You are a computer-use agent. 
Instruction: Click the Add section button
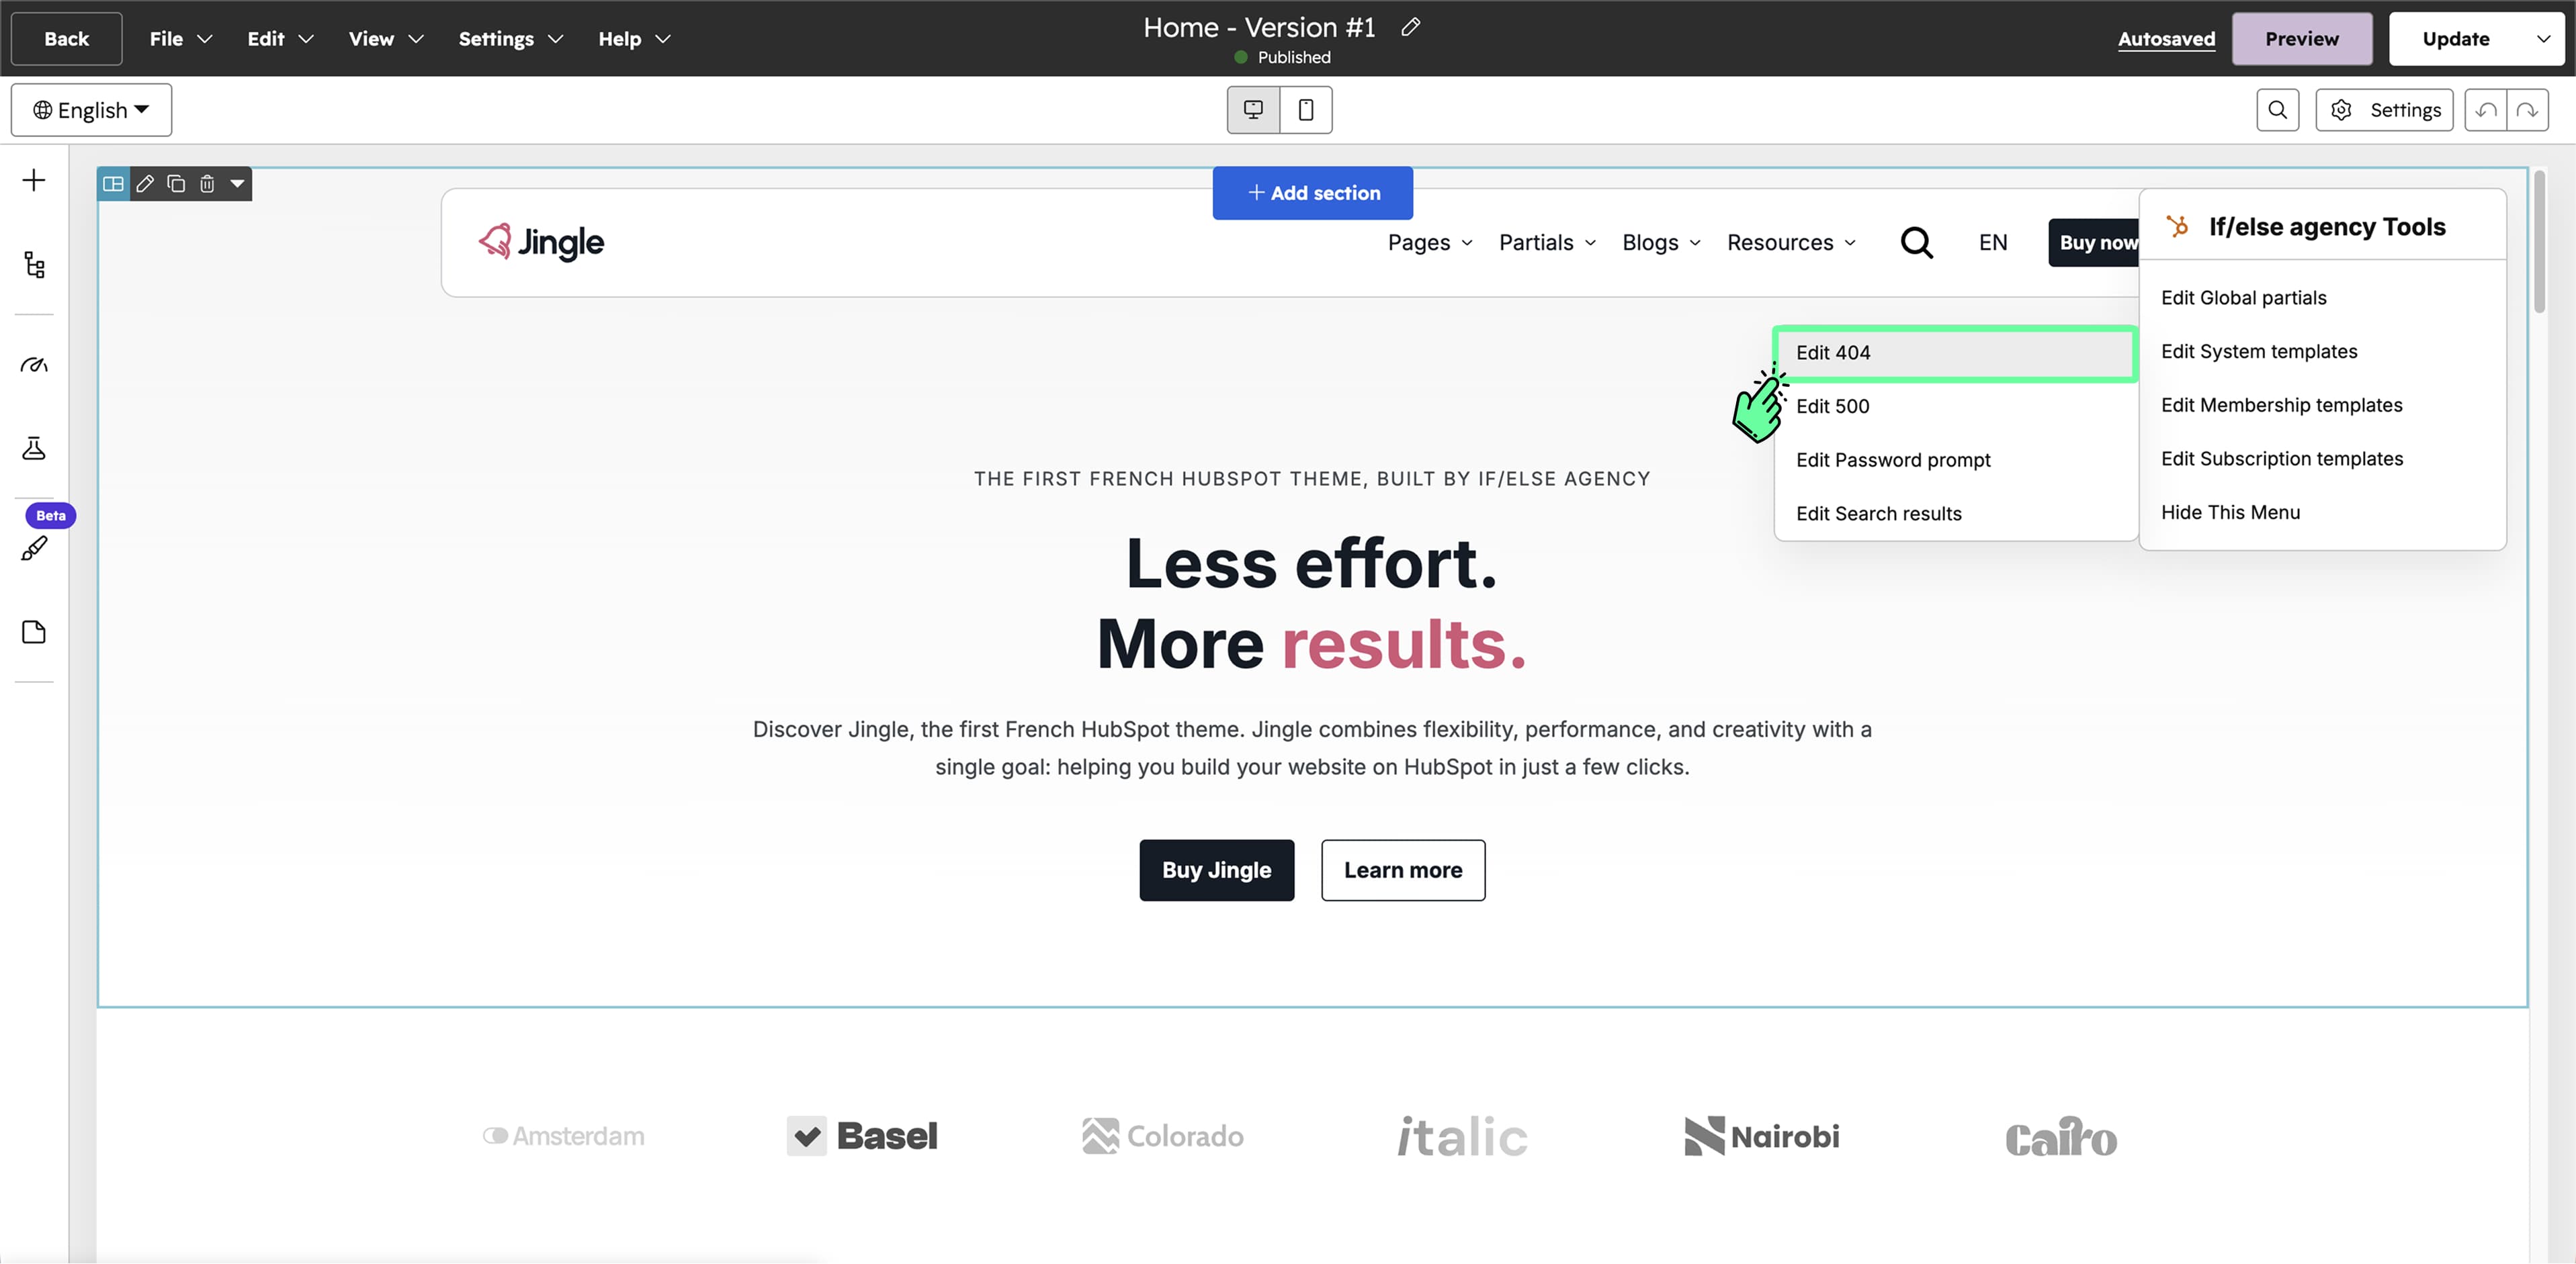point(1312,193)
